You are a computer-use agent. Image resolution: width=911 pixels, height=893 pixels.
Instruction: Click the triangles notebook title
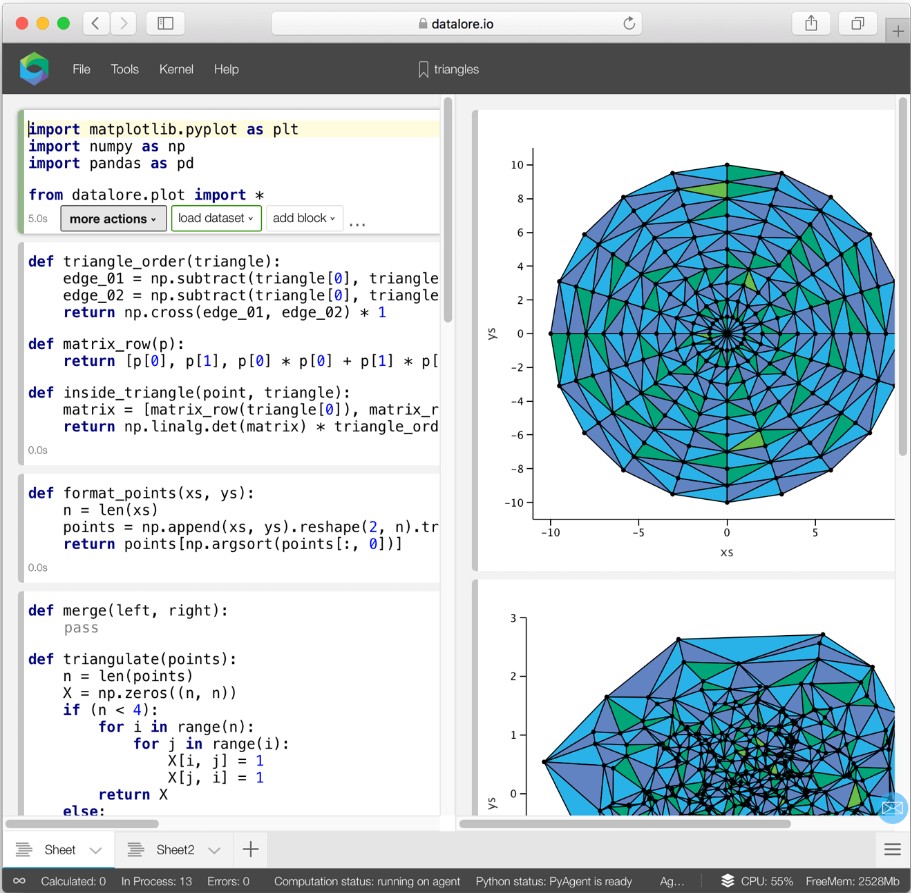[x=456, y=69]
